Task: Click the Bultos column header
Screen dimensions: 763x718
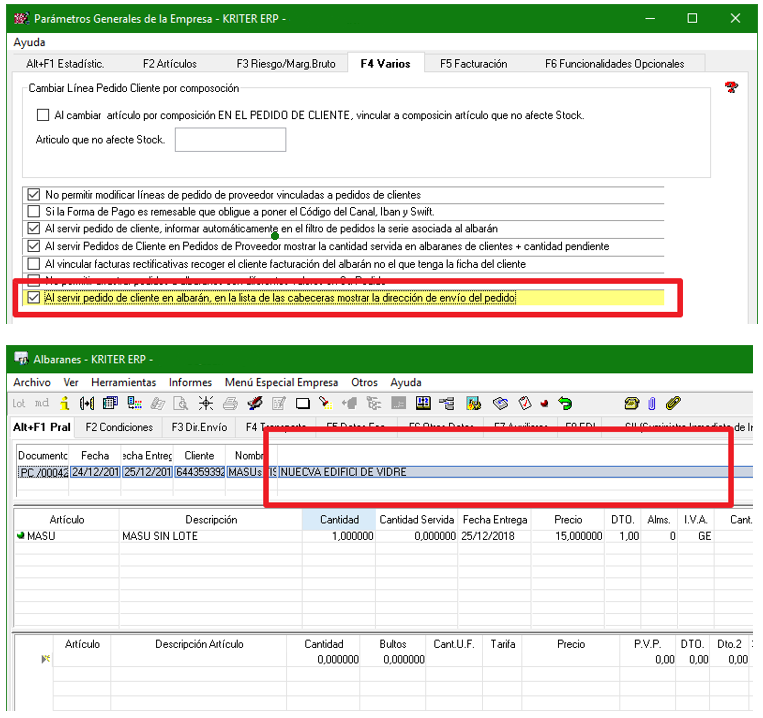Action: click(x=393, y=644)
